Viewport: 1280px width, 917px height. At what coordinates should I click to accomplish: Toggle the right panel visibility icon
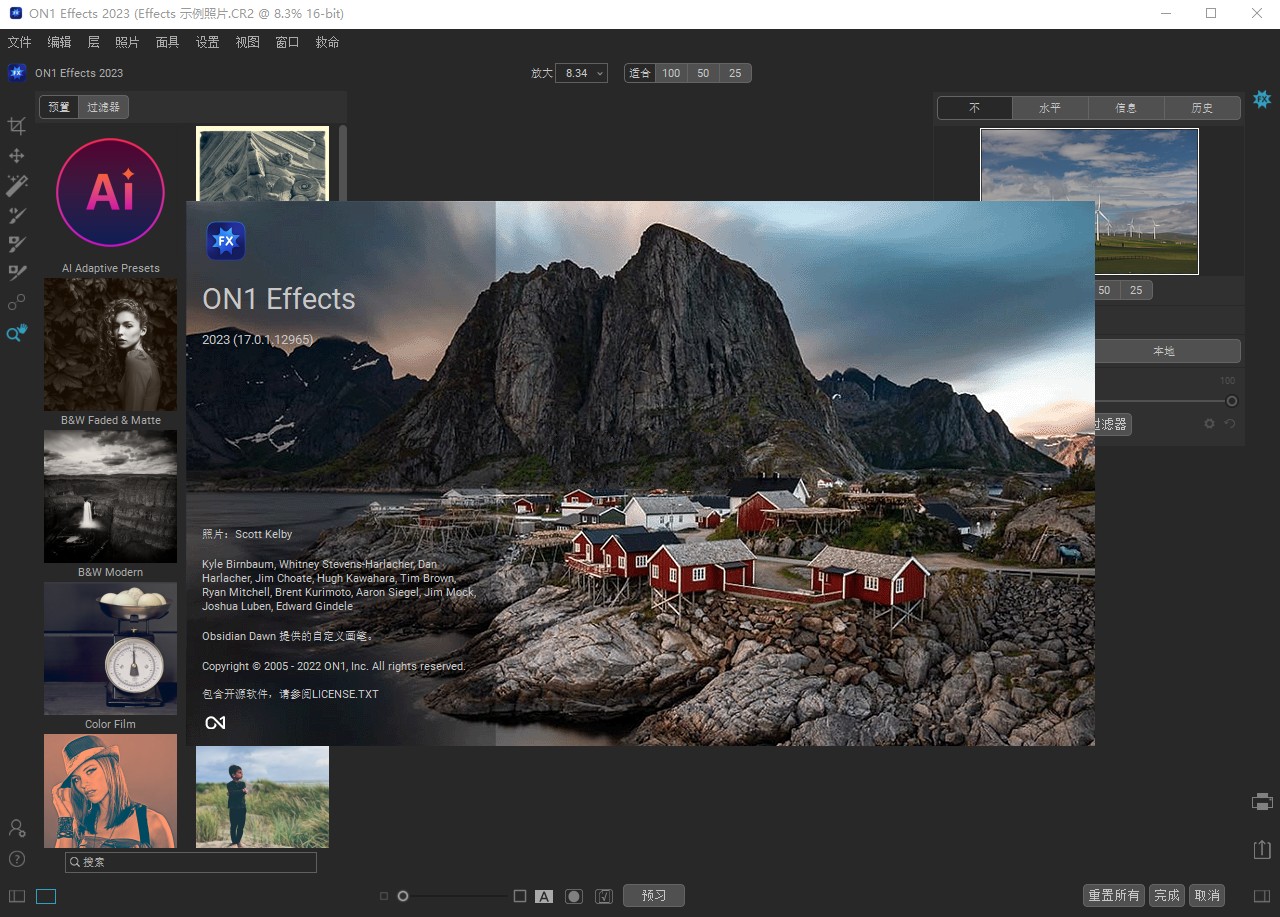[x=1262, y=896]
